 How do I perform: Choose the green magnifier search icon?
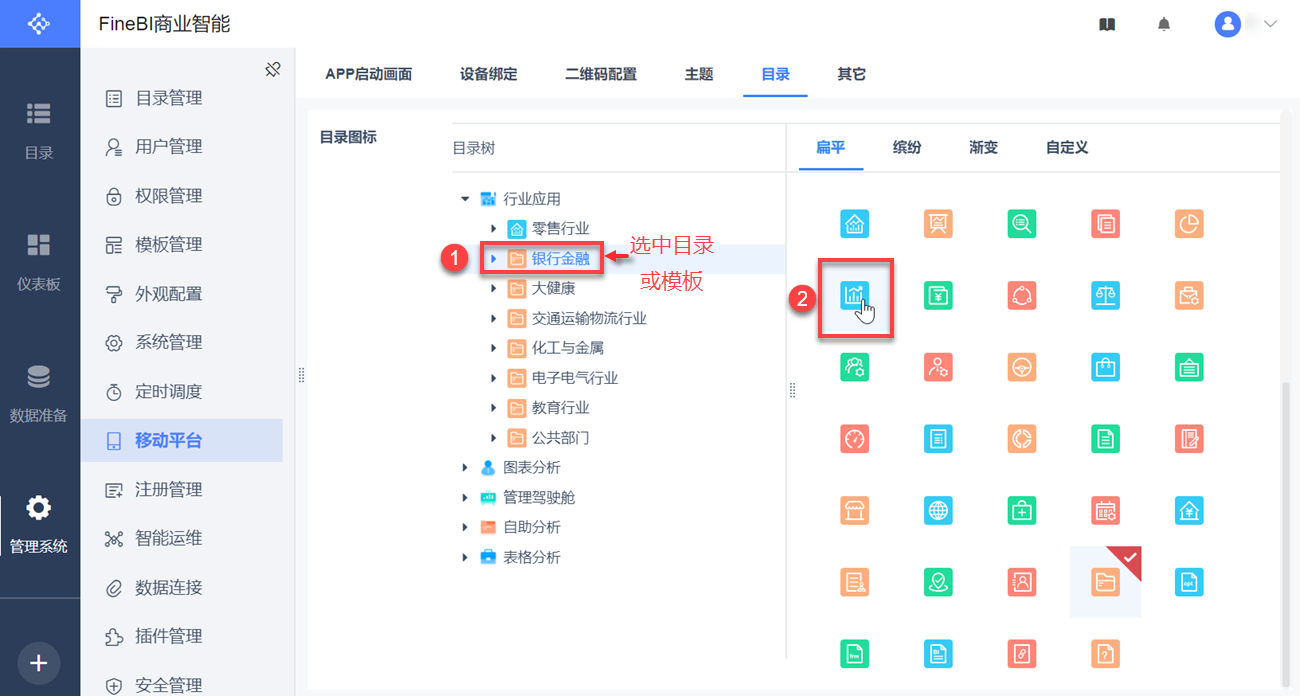(x=1022, y=224)
